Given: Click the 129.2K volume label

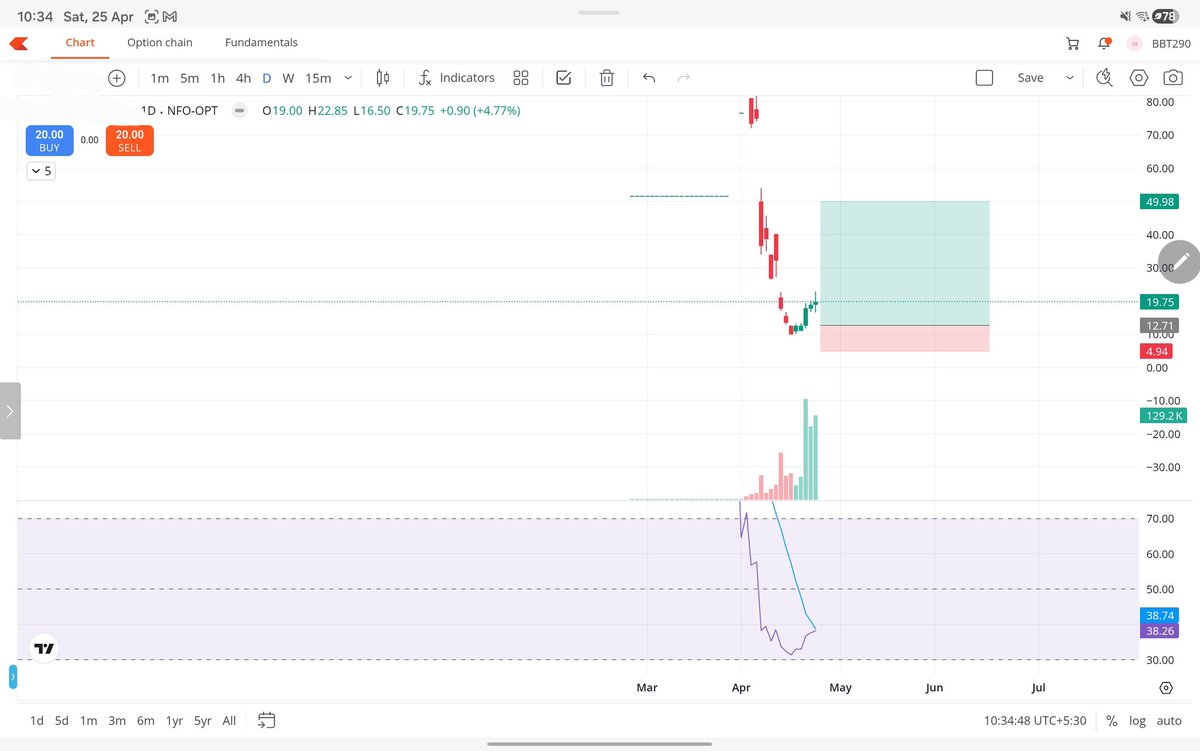Looking at the screenshot, I should (x=1161, y=415).
